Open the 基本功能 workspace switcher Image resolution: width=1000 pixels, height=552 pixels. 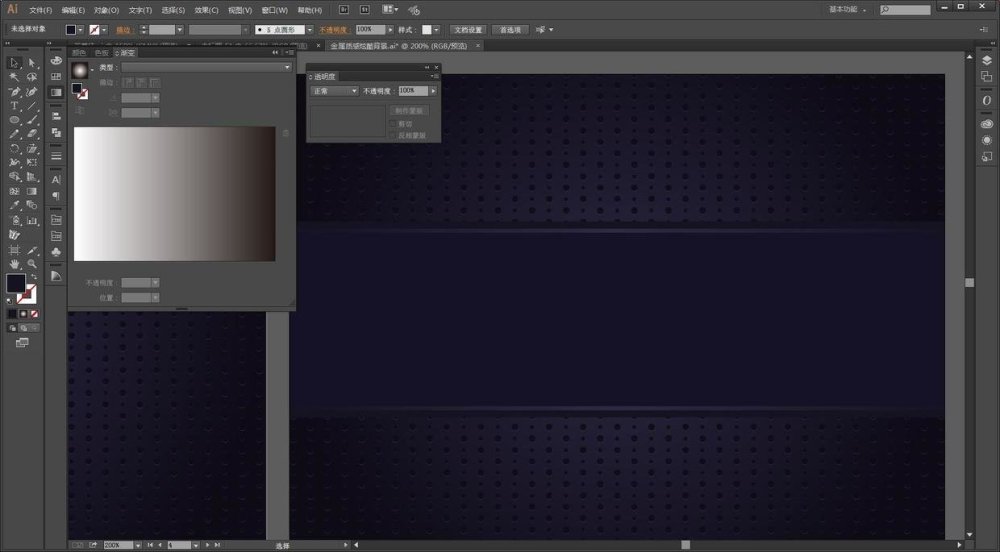coord(848,9)
